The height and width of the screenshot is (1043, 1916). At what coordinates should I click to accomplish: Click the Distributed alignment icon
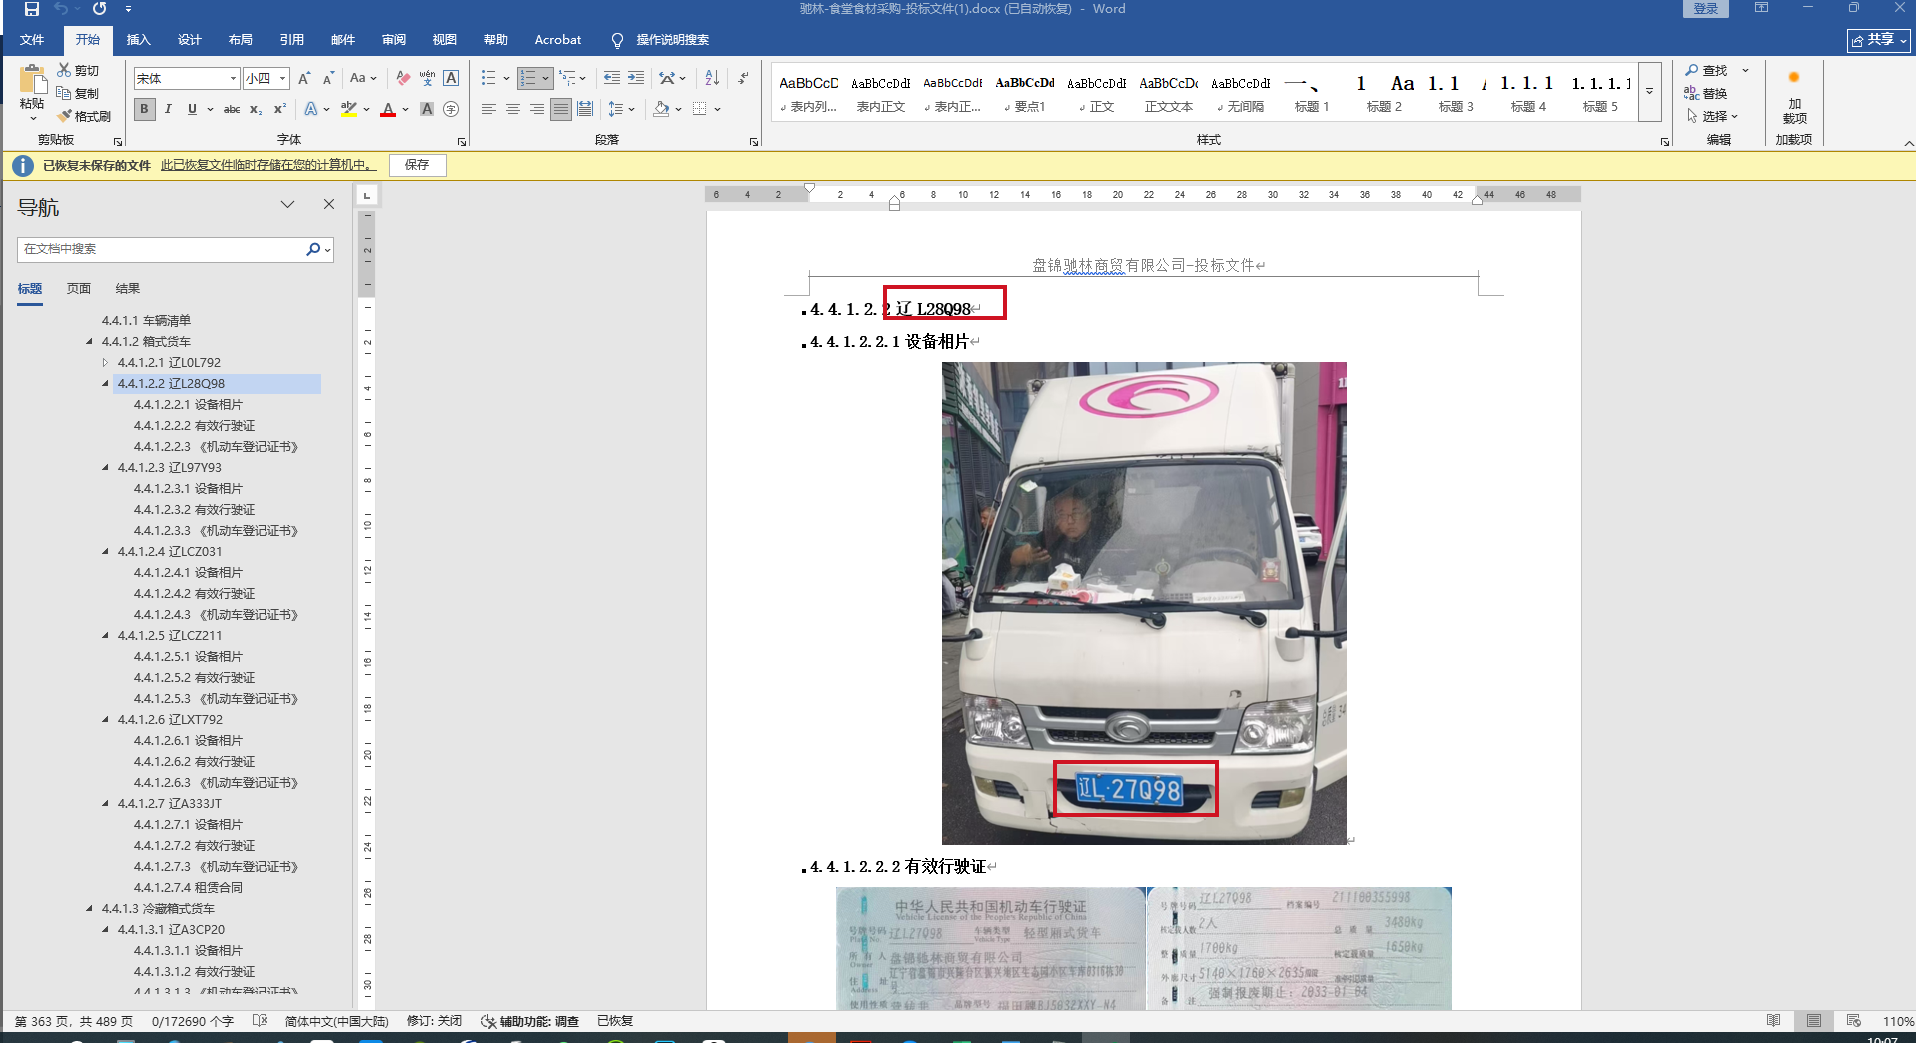[585, 109]
